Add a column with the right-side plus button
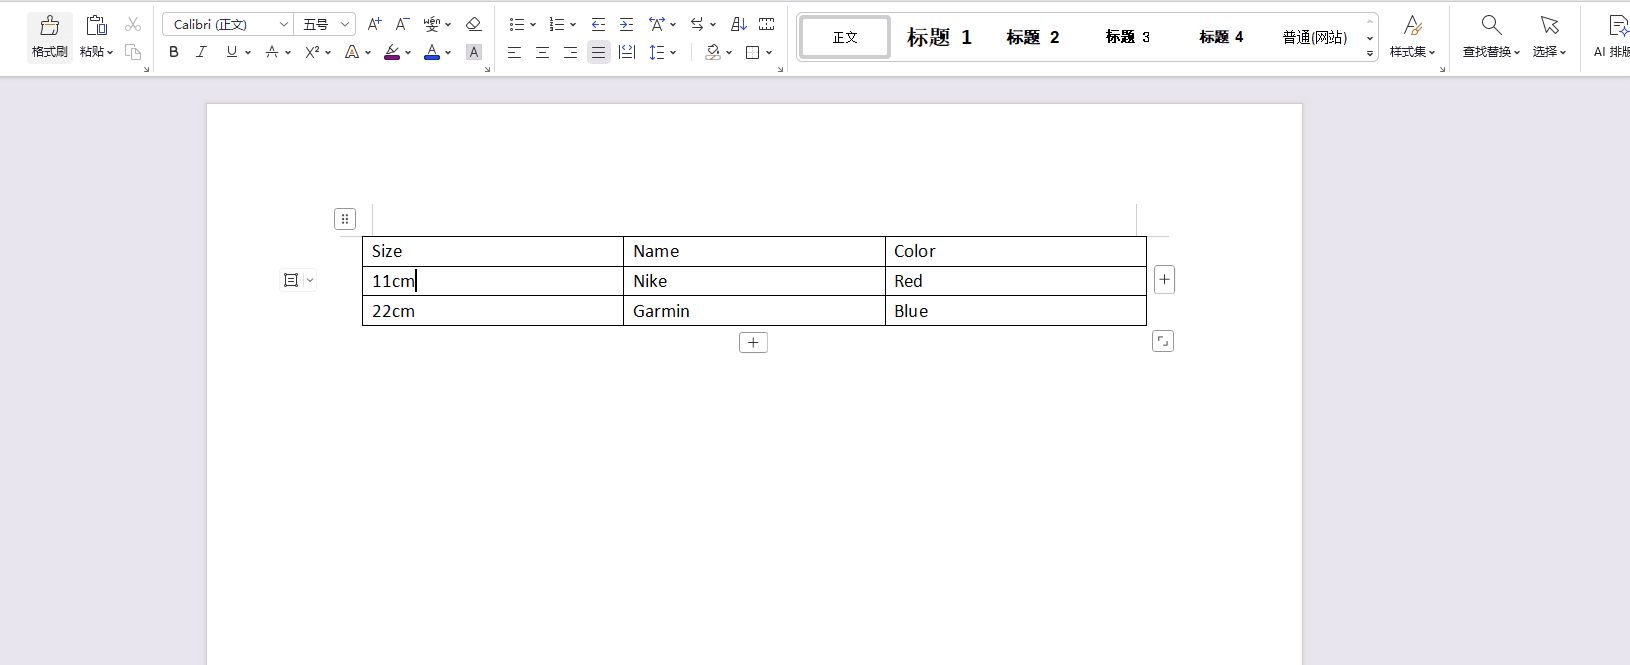 [1164, 280]
